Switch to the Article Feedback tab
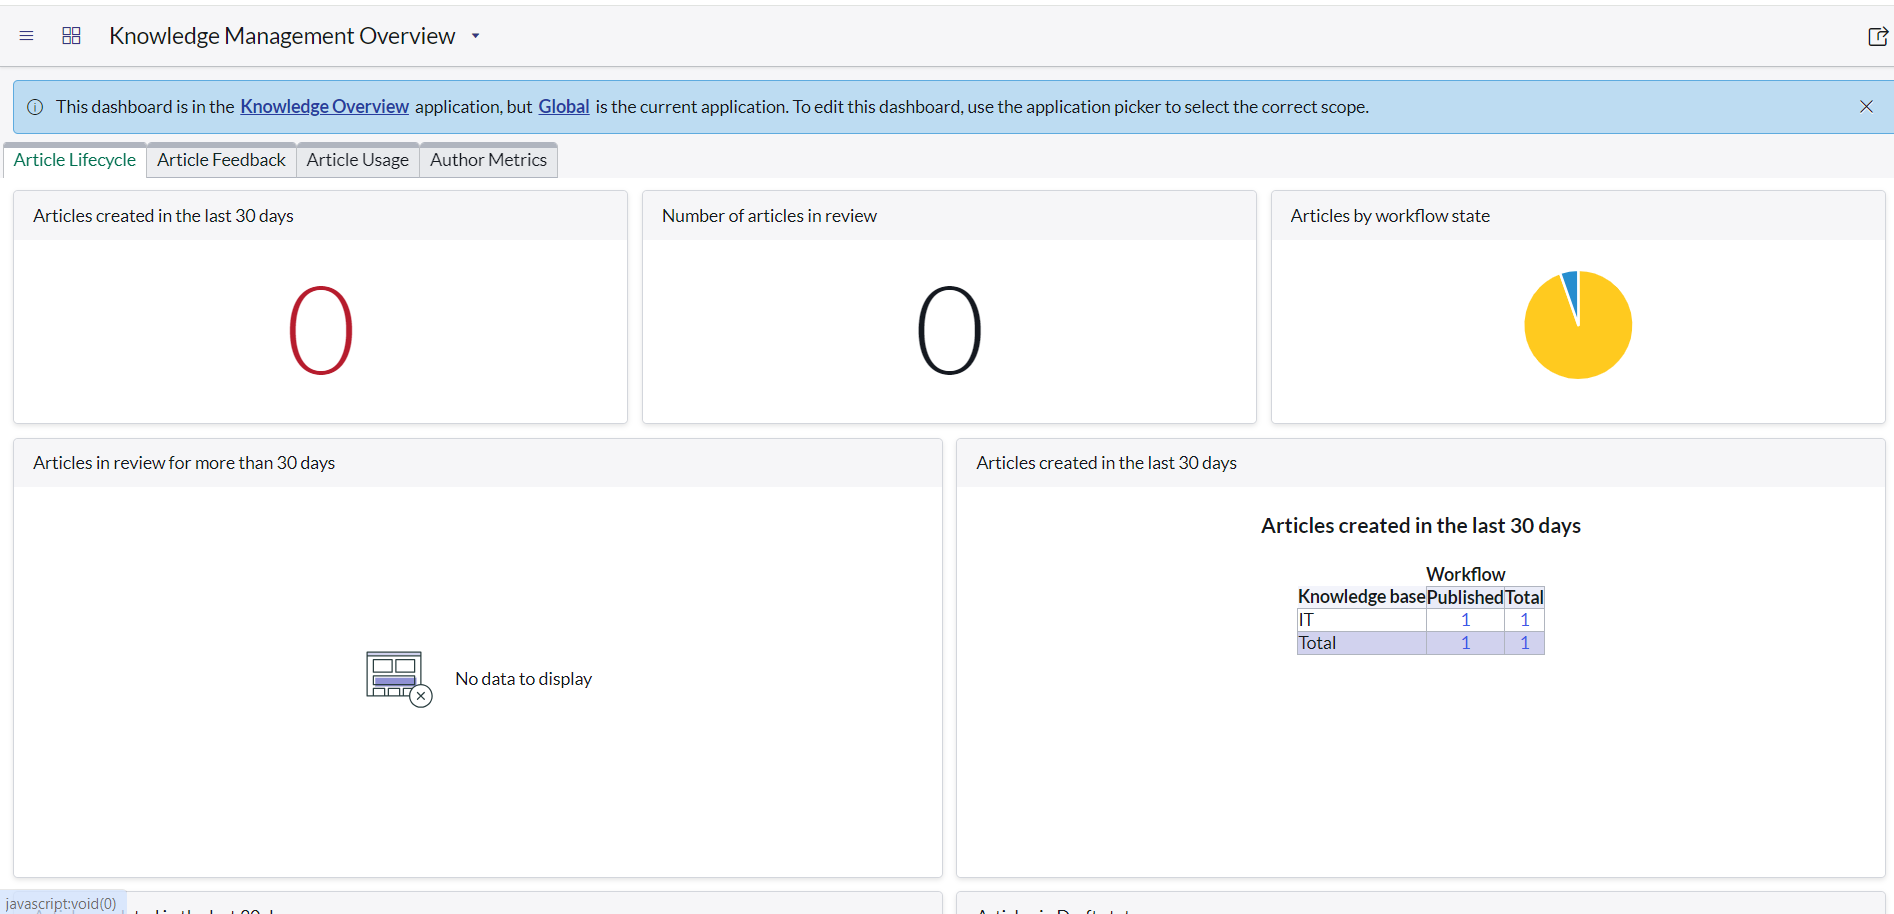This screenshot has height=914, width=1894. 220,159
